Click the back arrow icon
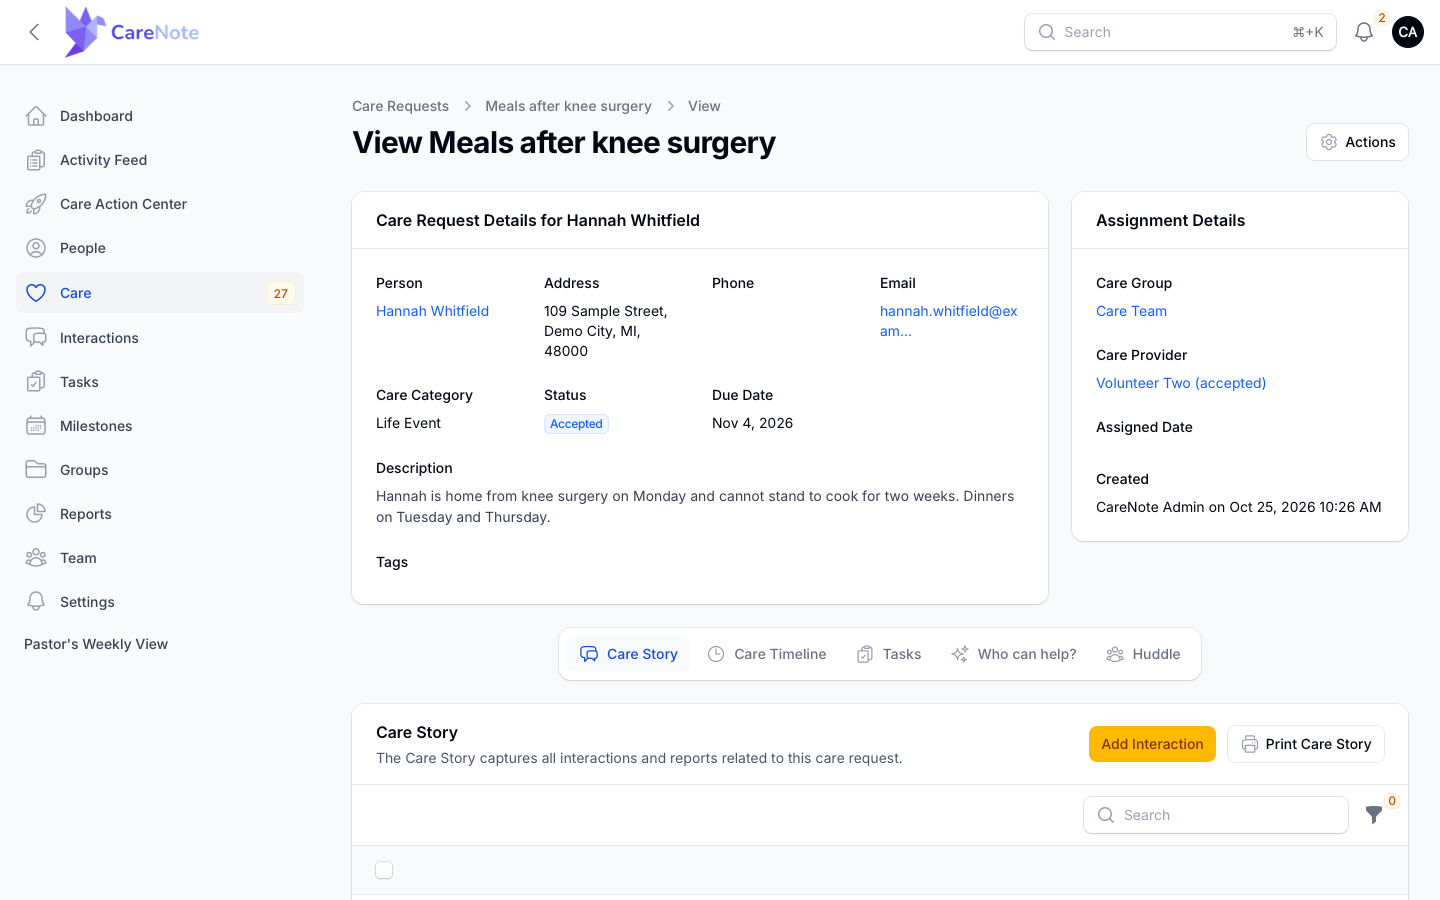 coord(34,32)
